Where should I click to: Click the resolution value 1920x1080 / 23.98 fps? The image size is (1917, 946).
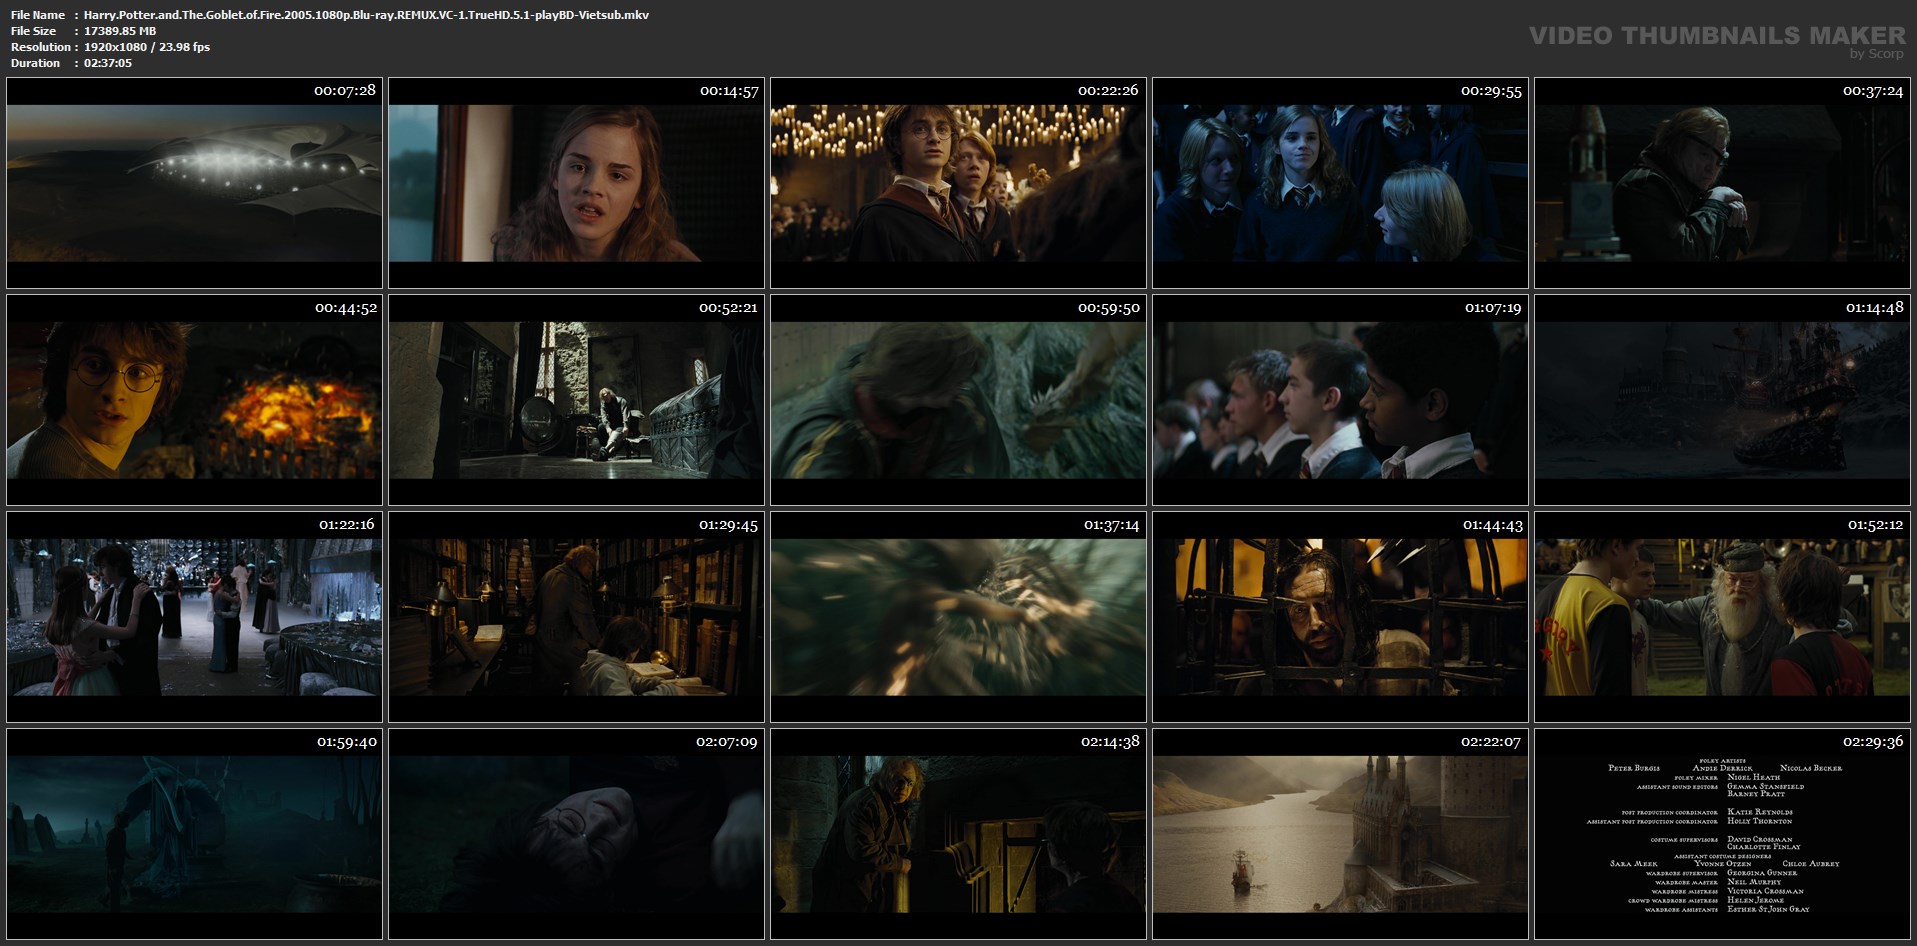pyautogui.click(x=147, y=47)
